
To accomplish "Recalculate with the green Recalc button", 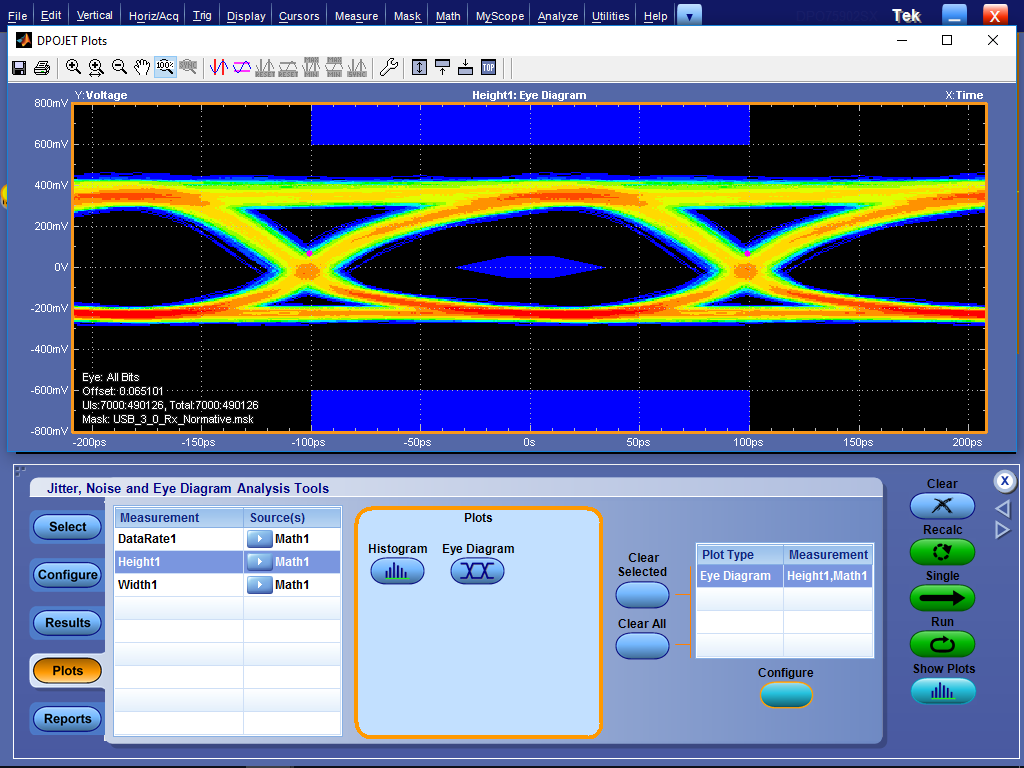I will (942, 552).
